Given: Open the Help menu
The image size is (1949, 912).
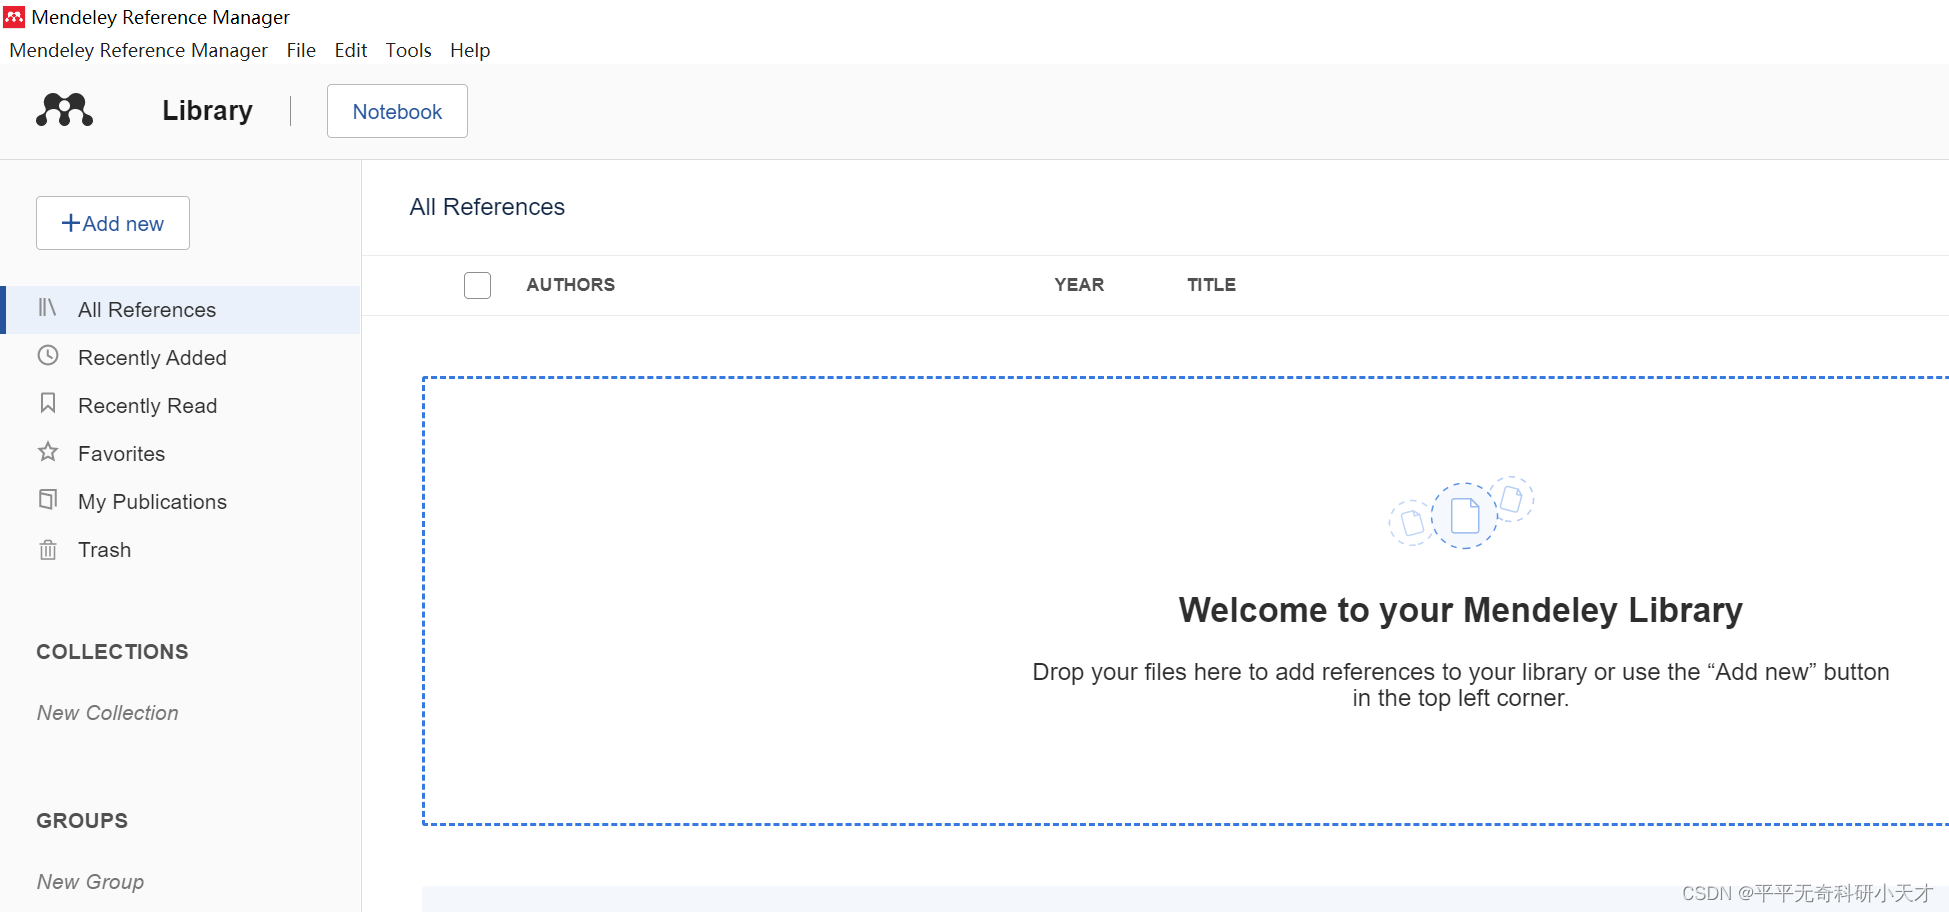Looking at the screenshot, I should (470, 50).
